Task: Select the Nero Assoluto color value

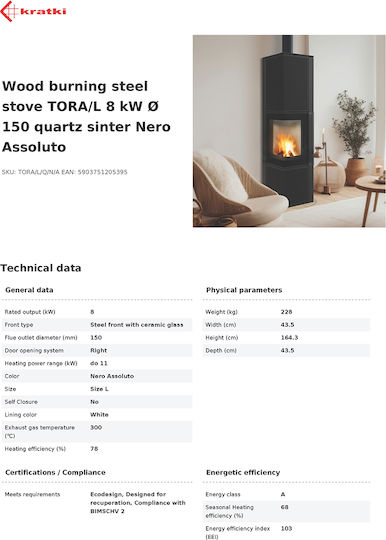Action: click(x=112, y=376)
